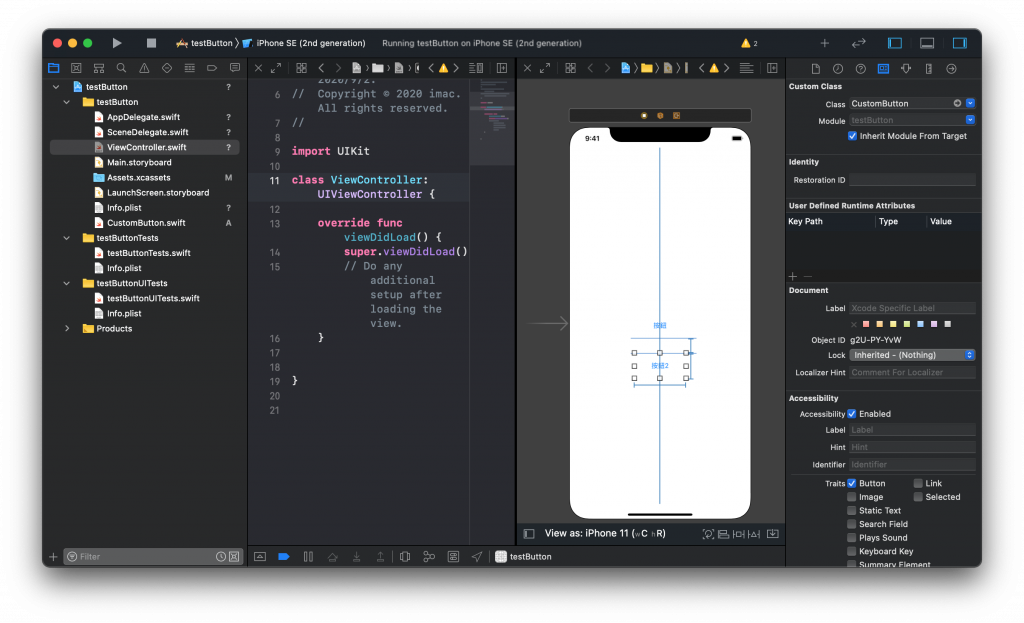
Task: Toggle the right inspector panel
Action: [x=959, y=43]
